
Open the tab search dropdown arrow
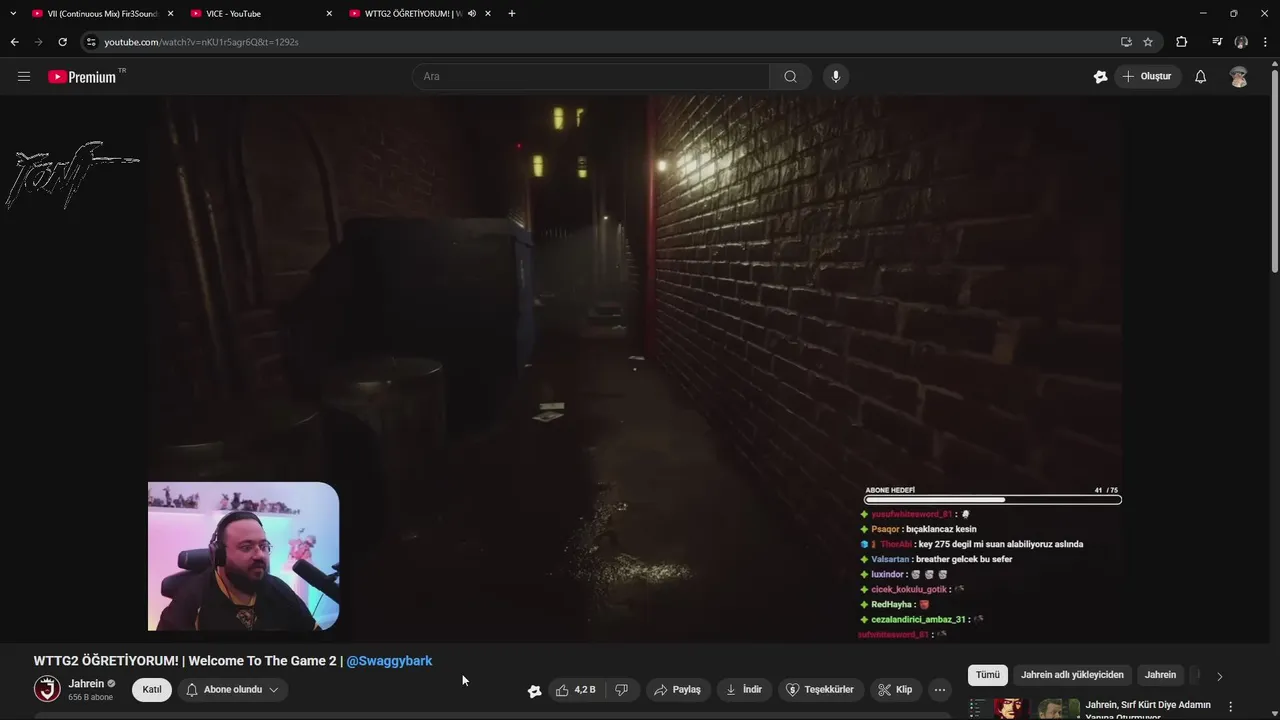click(x=13, y=14)
